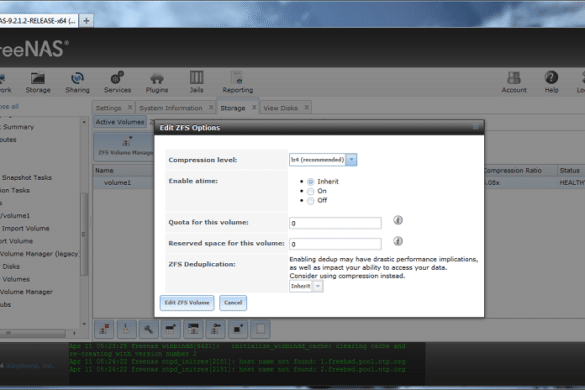This screenshot has width=585, height=390.
Task: Click the Compression Ratio column header
Action: pyautogui.click(x=513, y=170)
